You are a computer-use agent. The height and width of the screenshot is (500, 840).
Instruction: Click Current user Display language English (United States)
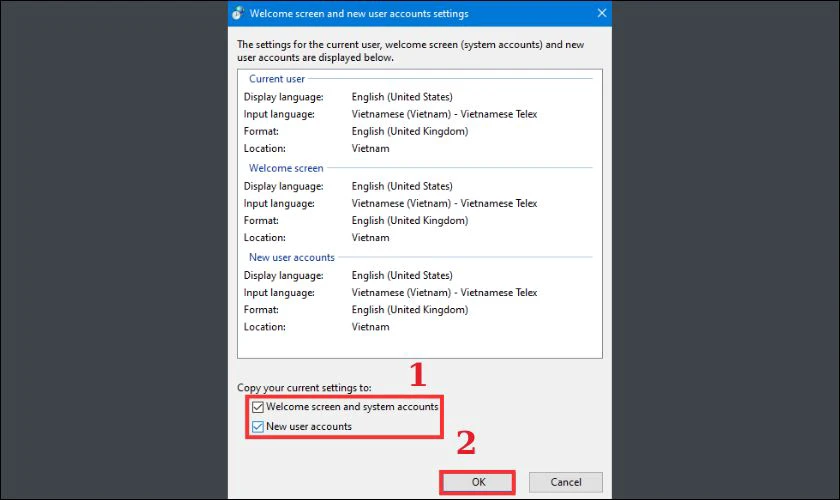[x=402, y=97]
